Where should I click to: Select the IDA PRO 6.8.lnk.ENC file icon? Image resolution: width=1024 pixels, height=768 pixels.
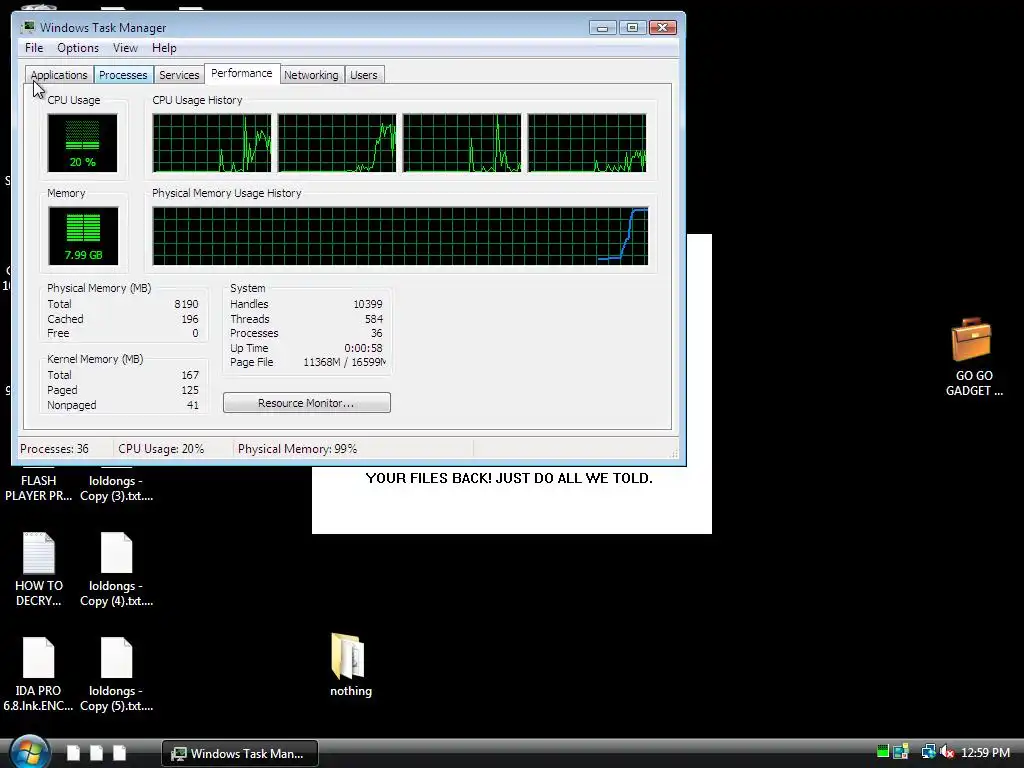[39, 658]
